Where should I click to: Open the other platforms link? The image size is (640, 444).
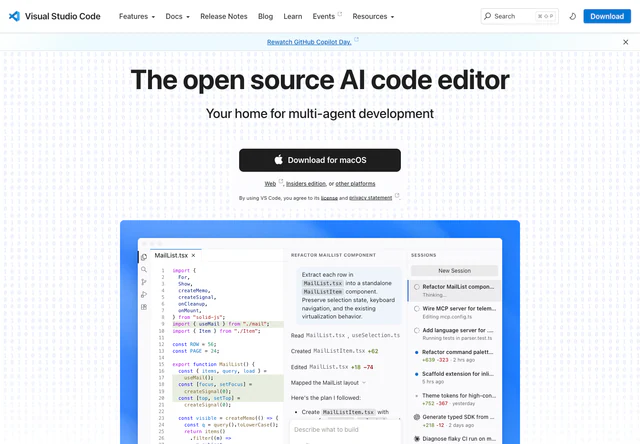click(x=355, y=184)
